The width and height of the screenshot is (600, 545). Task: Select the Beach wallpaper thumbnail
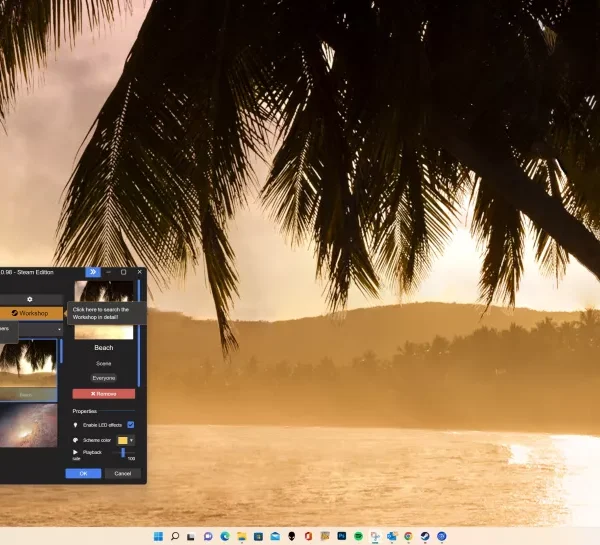(x=28, y=366)
